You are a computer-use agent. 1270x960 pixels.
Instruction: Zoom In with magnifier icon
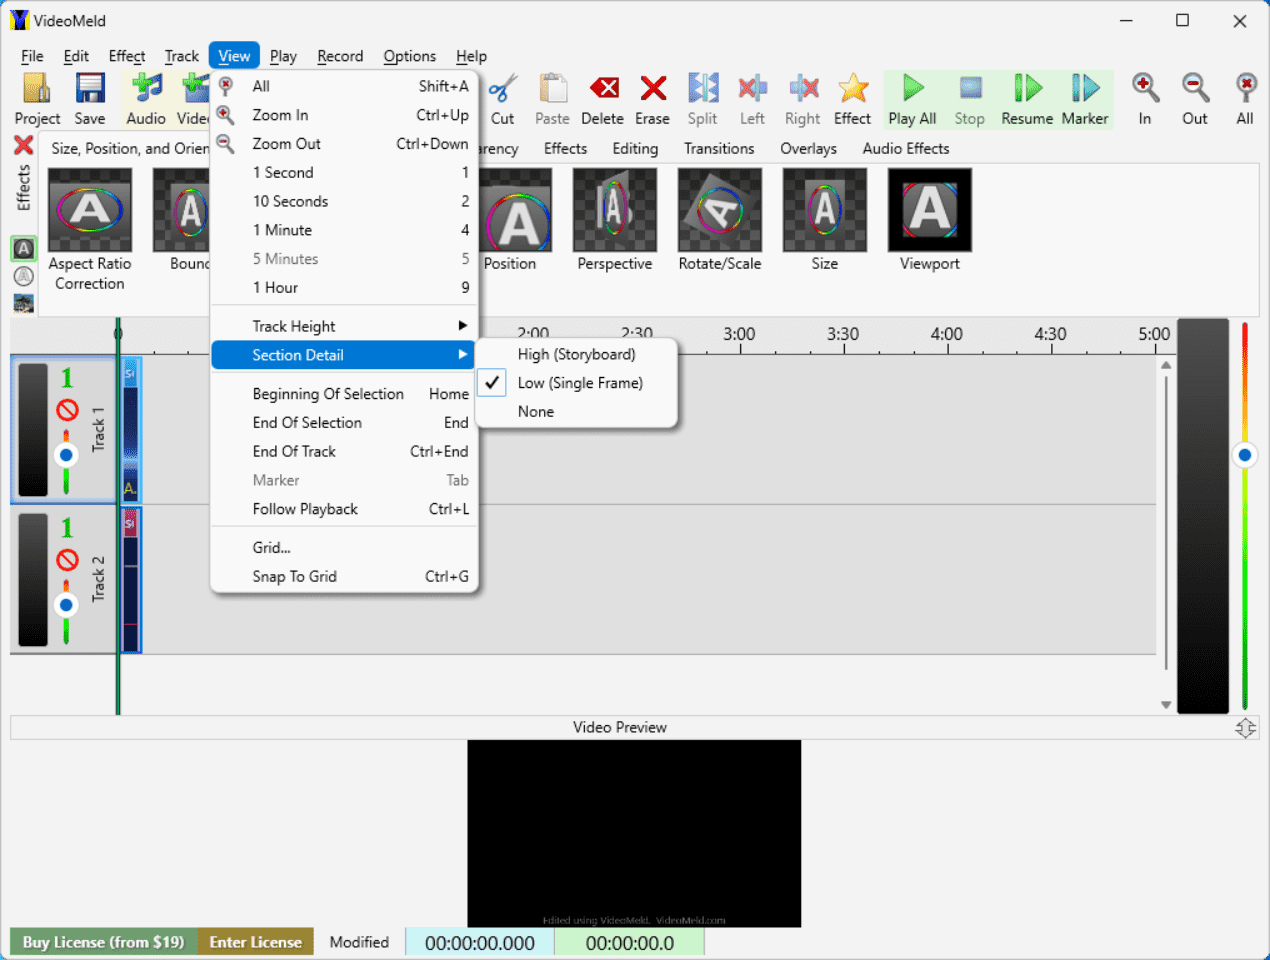(1145, 99)
